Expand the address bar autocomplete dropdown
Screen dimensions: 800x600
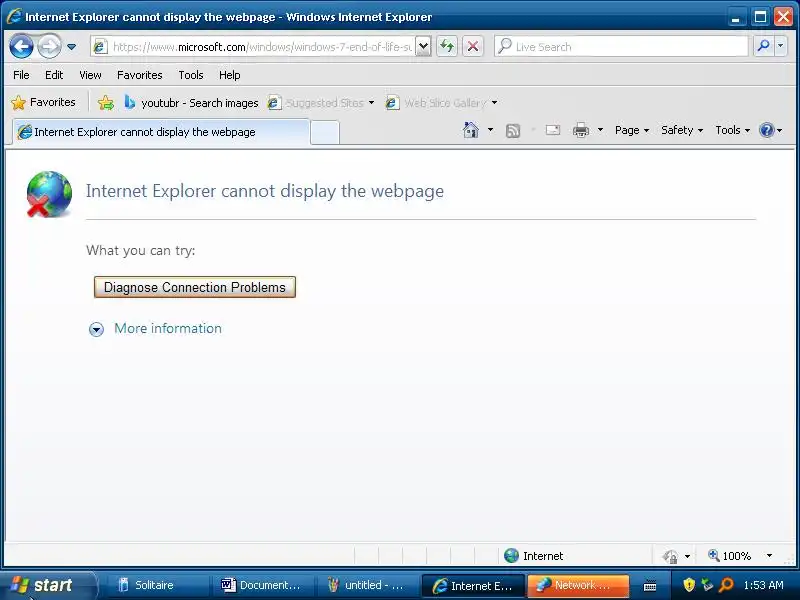423,47
